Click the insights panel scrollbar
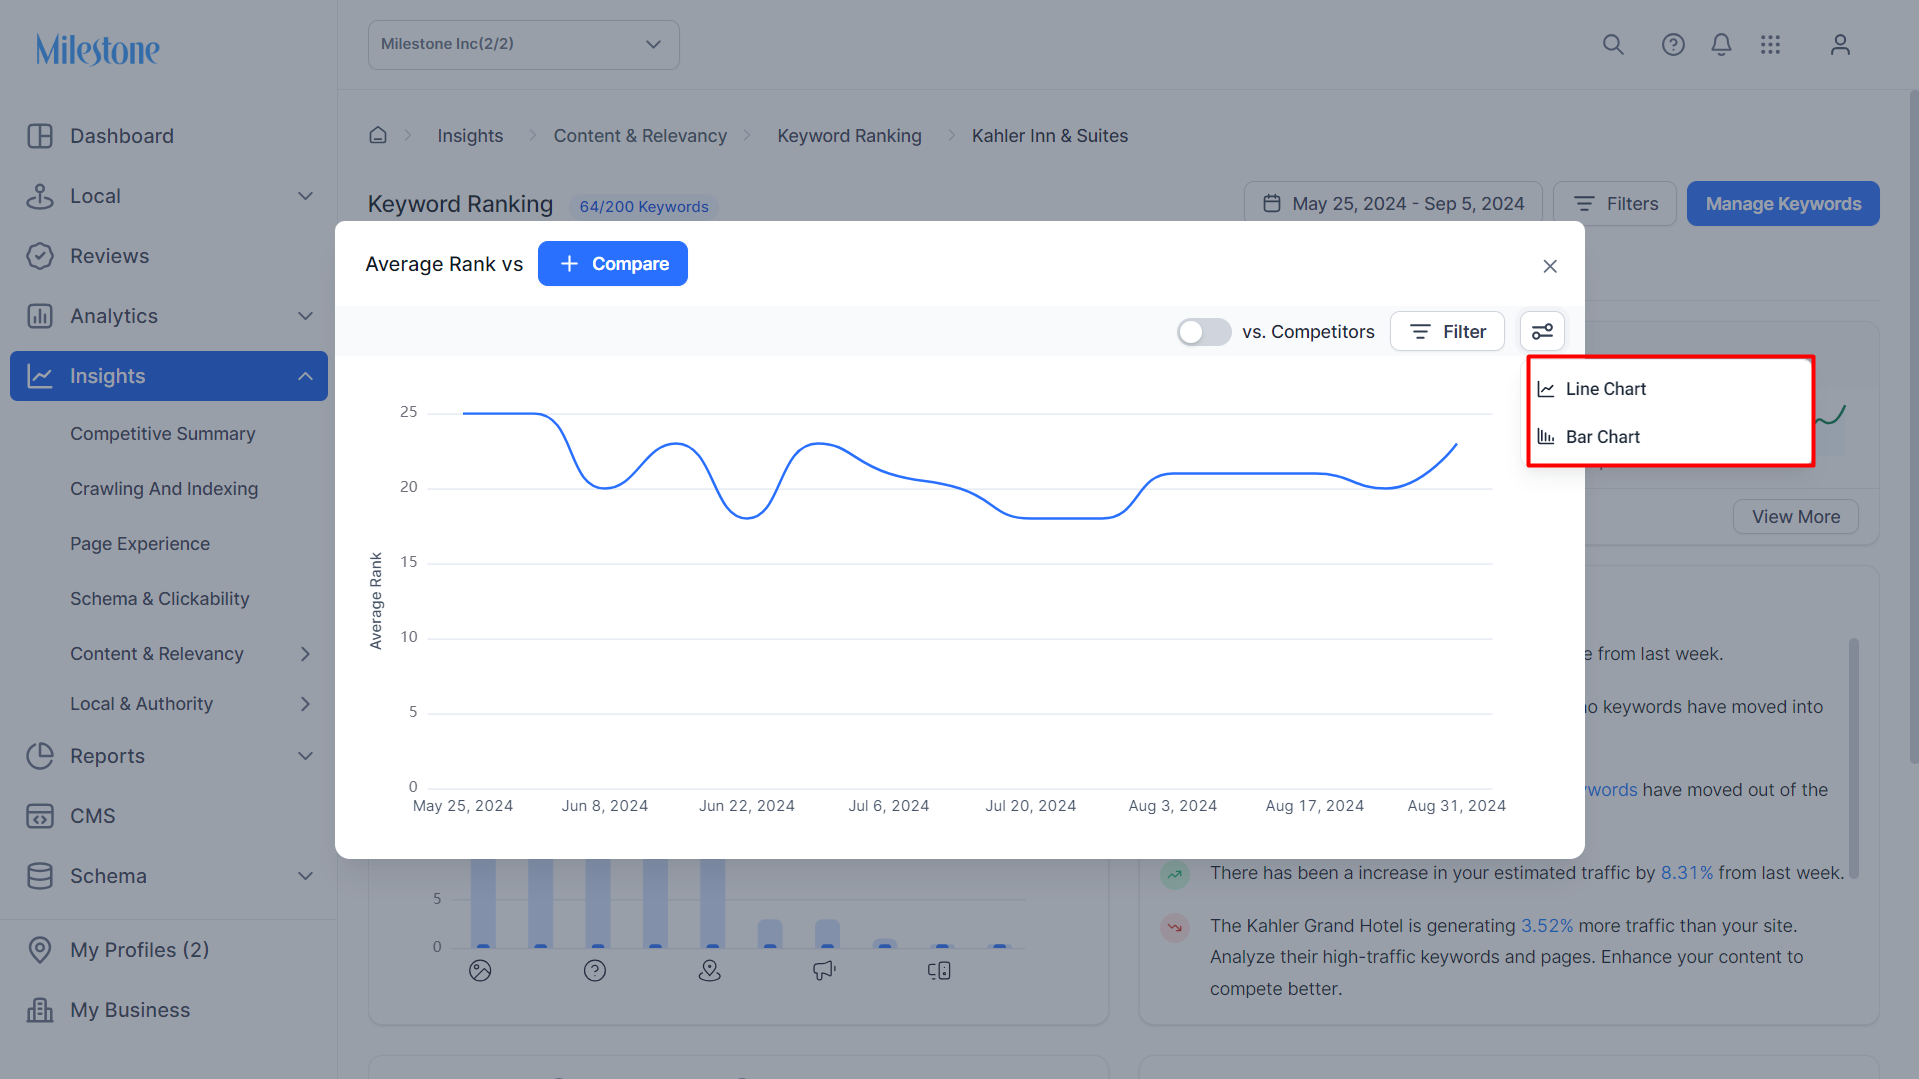Viewport: 1919px width, 1079px height. 1854,760
